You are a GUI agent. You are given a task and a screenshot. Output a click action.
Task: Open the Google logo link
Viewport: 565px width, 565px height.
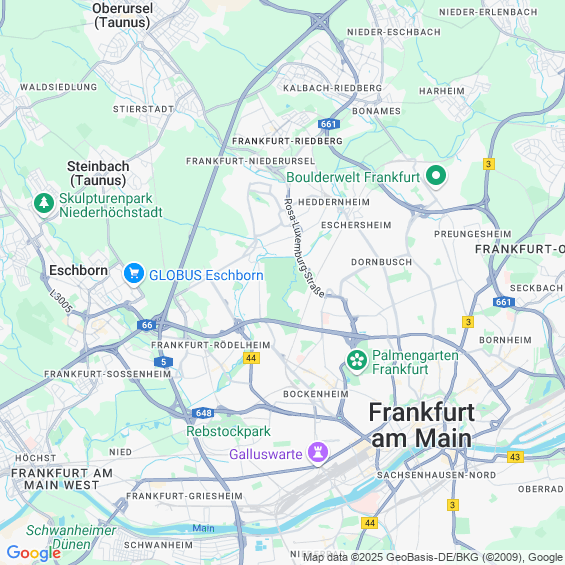click(34, 553)
